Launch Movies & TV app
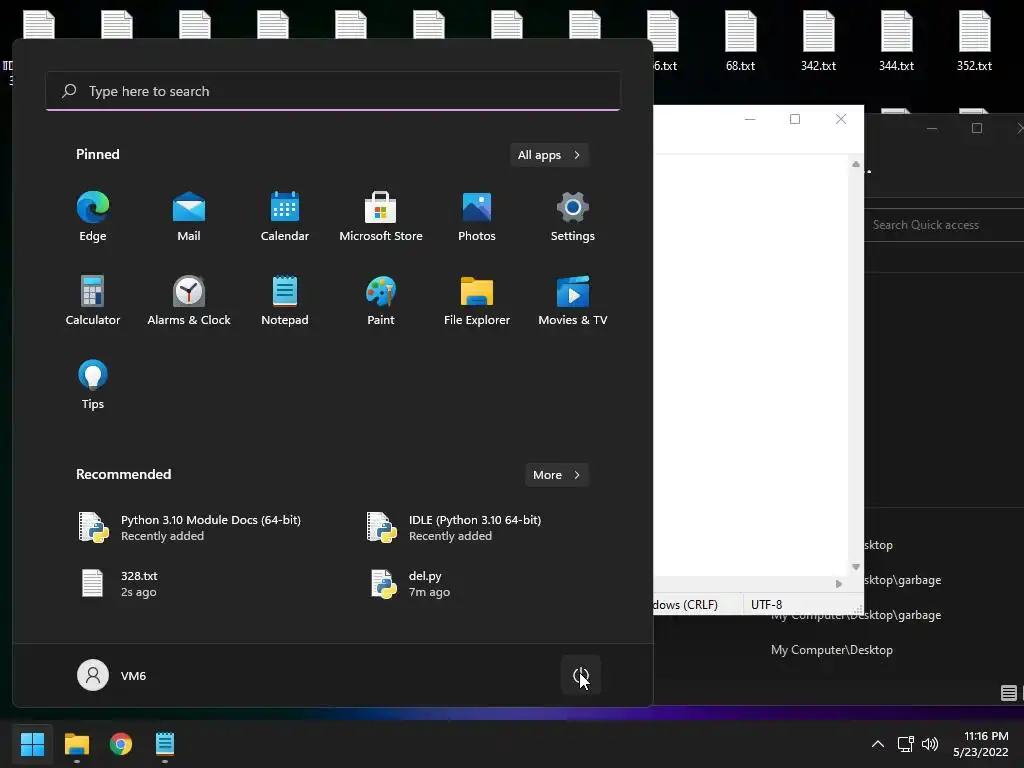This screenshot has height=768, width=1024. click(573, 300)
